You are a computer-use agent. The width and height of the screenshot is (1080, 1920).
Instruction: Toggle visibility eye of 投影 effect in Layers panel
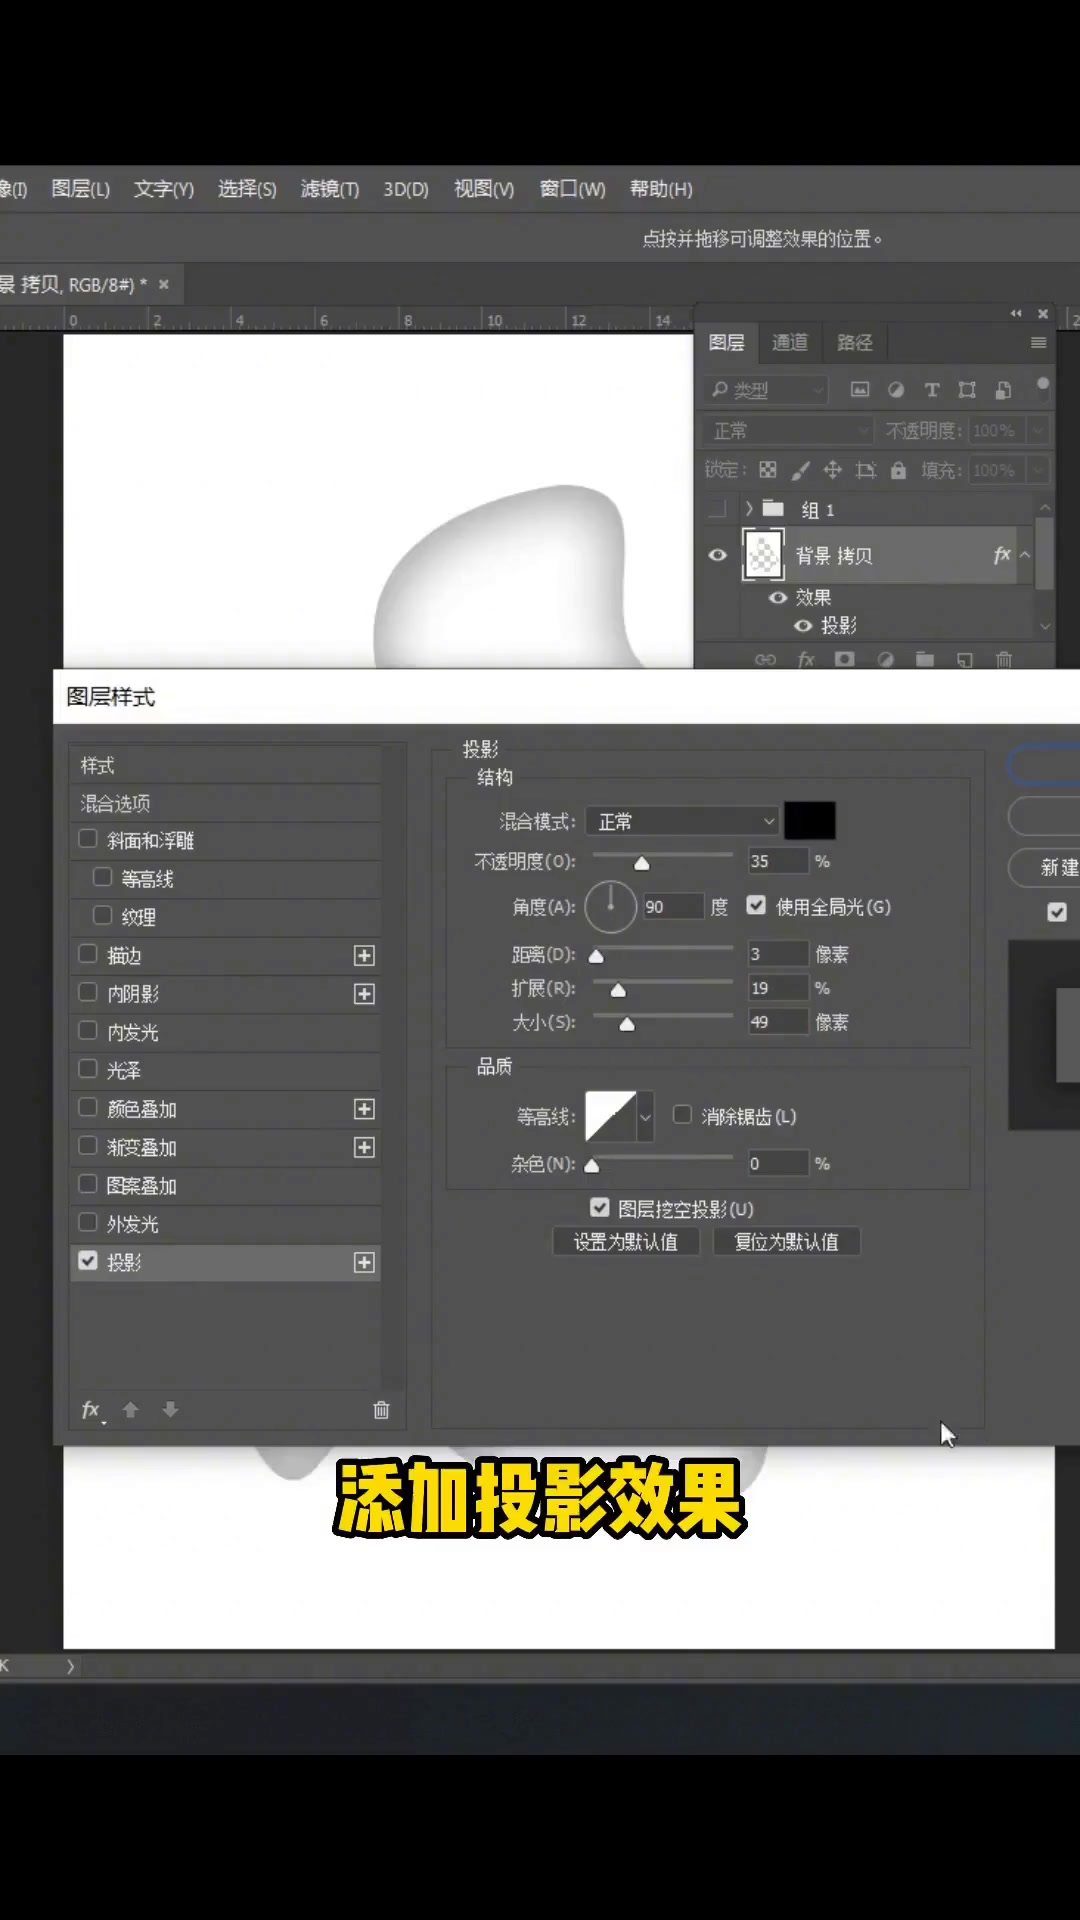(803, 625)
